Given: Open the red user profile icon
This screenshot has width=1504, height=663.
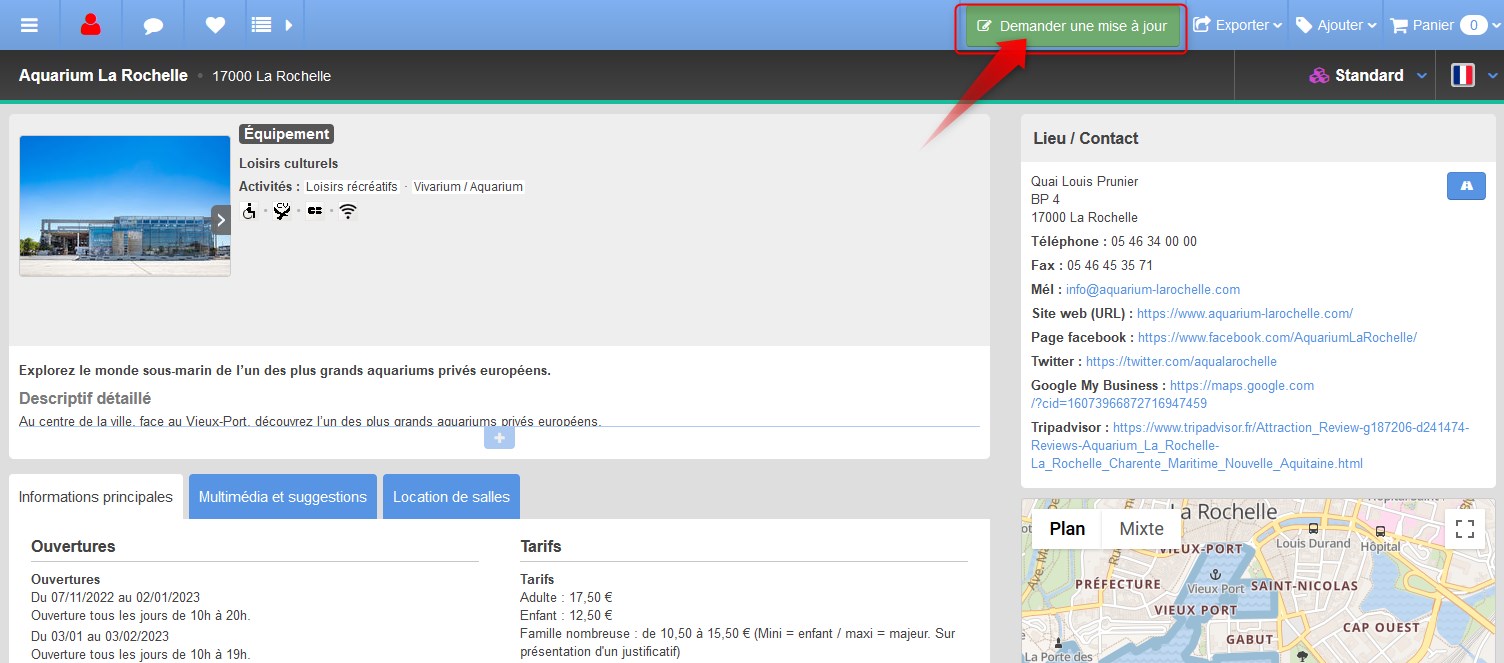Looking at the screenshot, I should (91, 25).
